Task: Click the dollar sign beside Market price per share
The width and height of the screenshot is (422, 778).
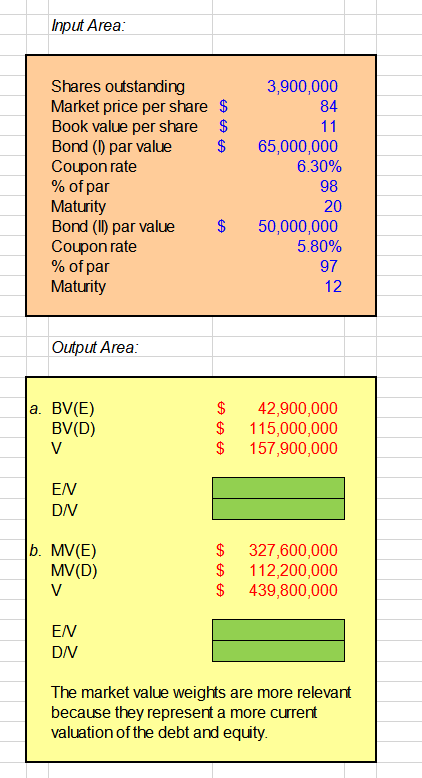Action: pos(223,106)
